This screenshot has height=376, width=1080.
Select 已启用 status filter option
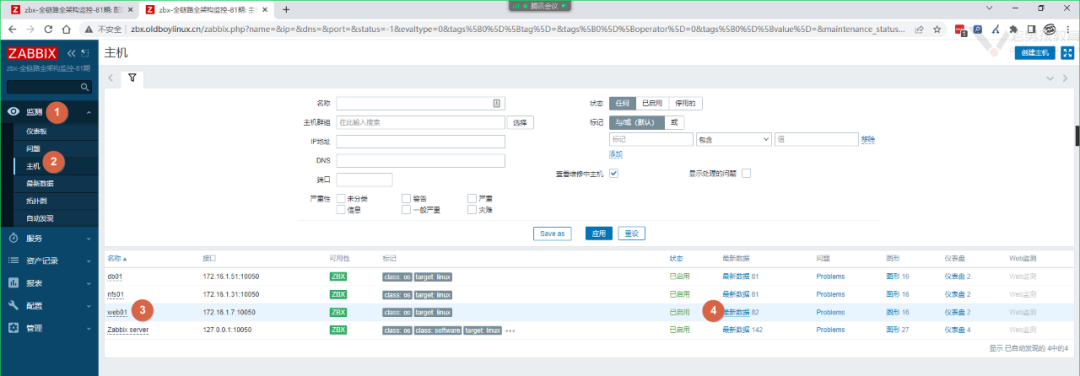coord(652,103)
